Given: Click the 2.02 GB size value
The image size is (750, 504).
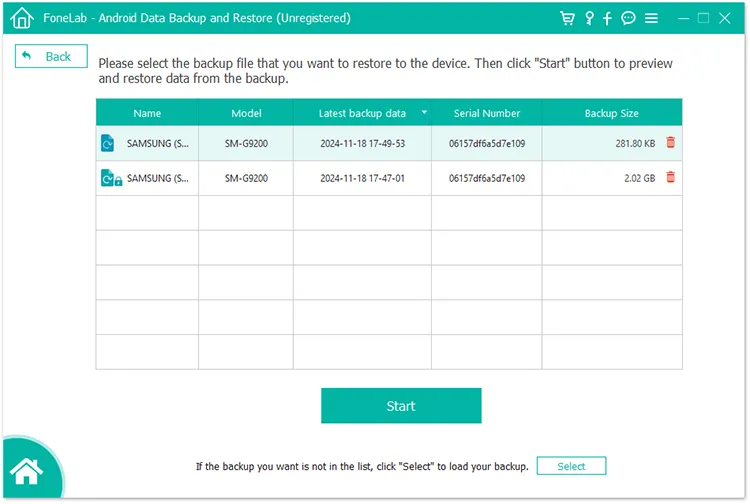Looking at the screenshot, I should (x=640, y=178).
